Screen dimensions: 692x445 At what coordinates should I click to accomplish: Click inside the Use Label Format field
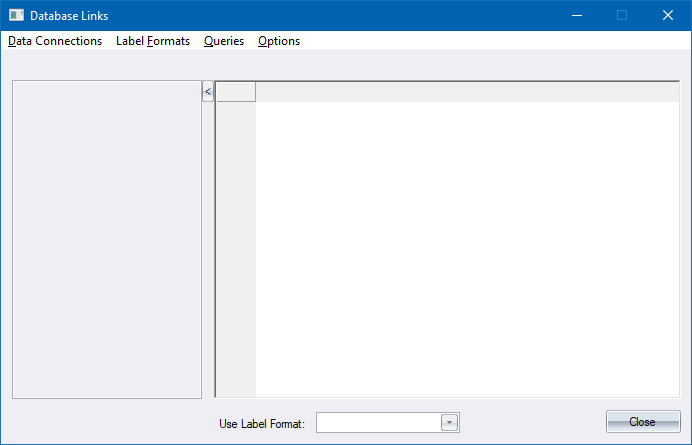point(378,423)
